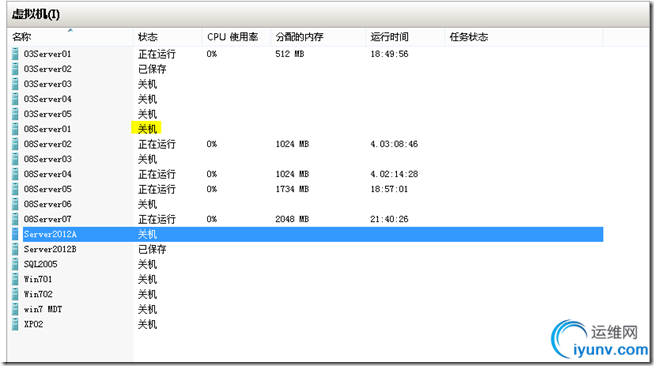Image resolution: width=654 pixels, height=366 pixels.
Task: Select the 03Server03 virtual machine name
Action: pyautogui.click(x=47, y=84)
